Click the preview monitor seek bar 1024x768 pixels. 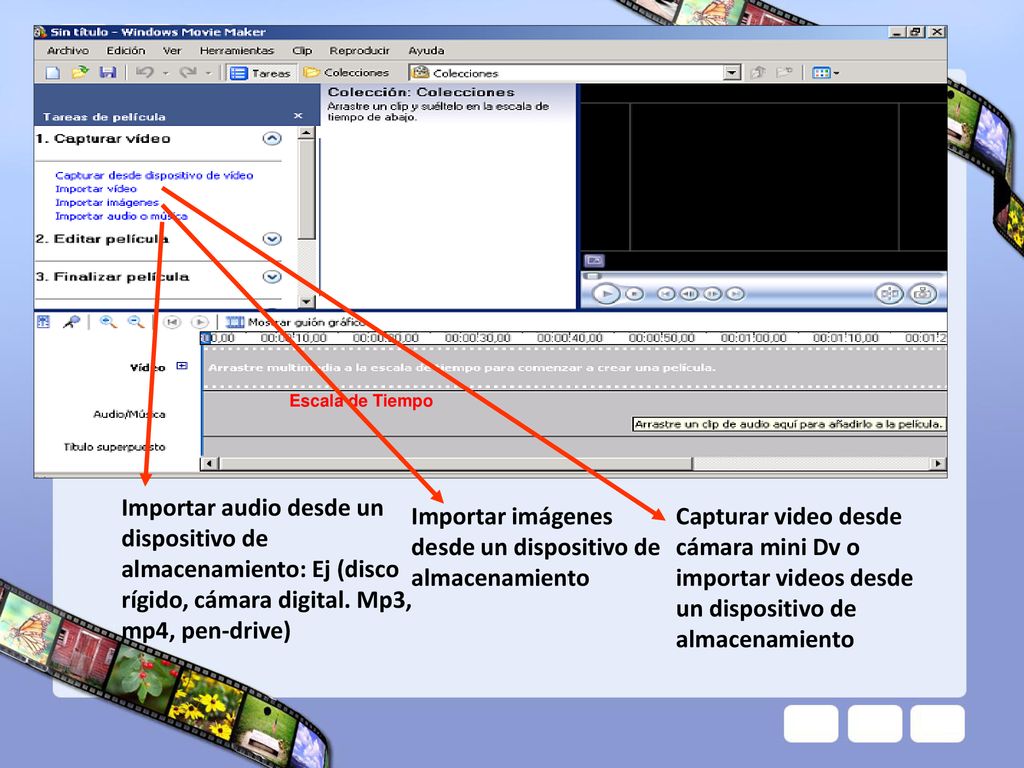763,276
